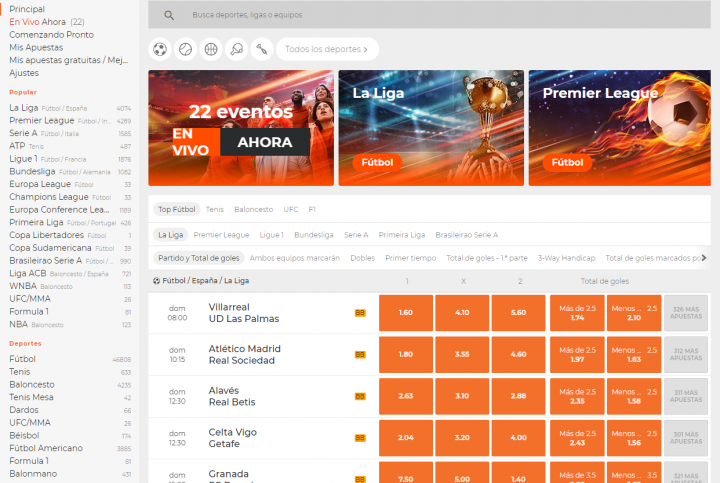Open Copa Libertadores in Popular list
This screenshot has height=483, width=720.
[x=70, y=235]
